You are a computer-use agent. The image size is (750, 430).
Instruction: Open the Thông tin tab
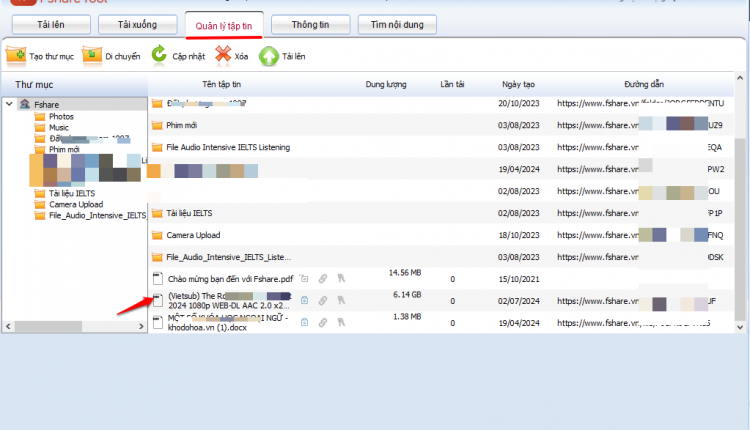click(x=310, y=24)
